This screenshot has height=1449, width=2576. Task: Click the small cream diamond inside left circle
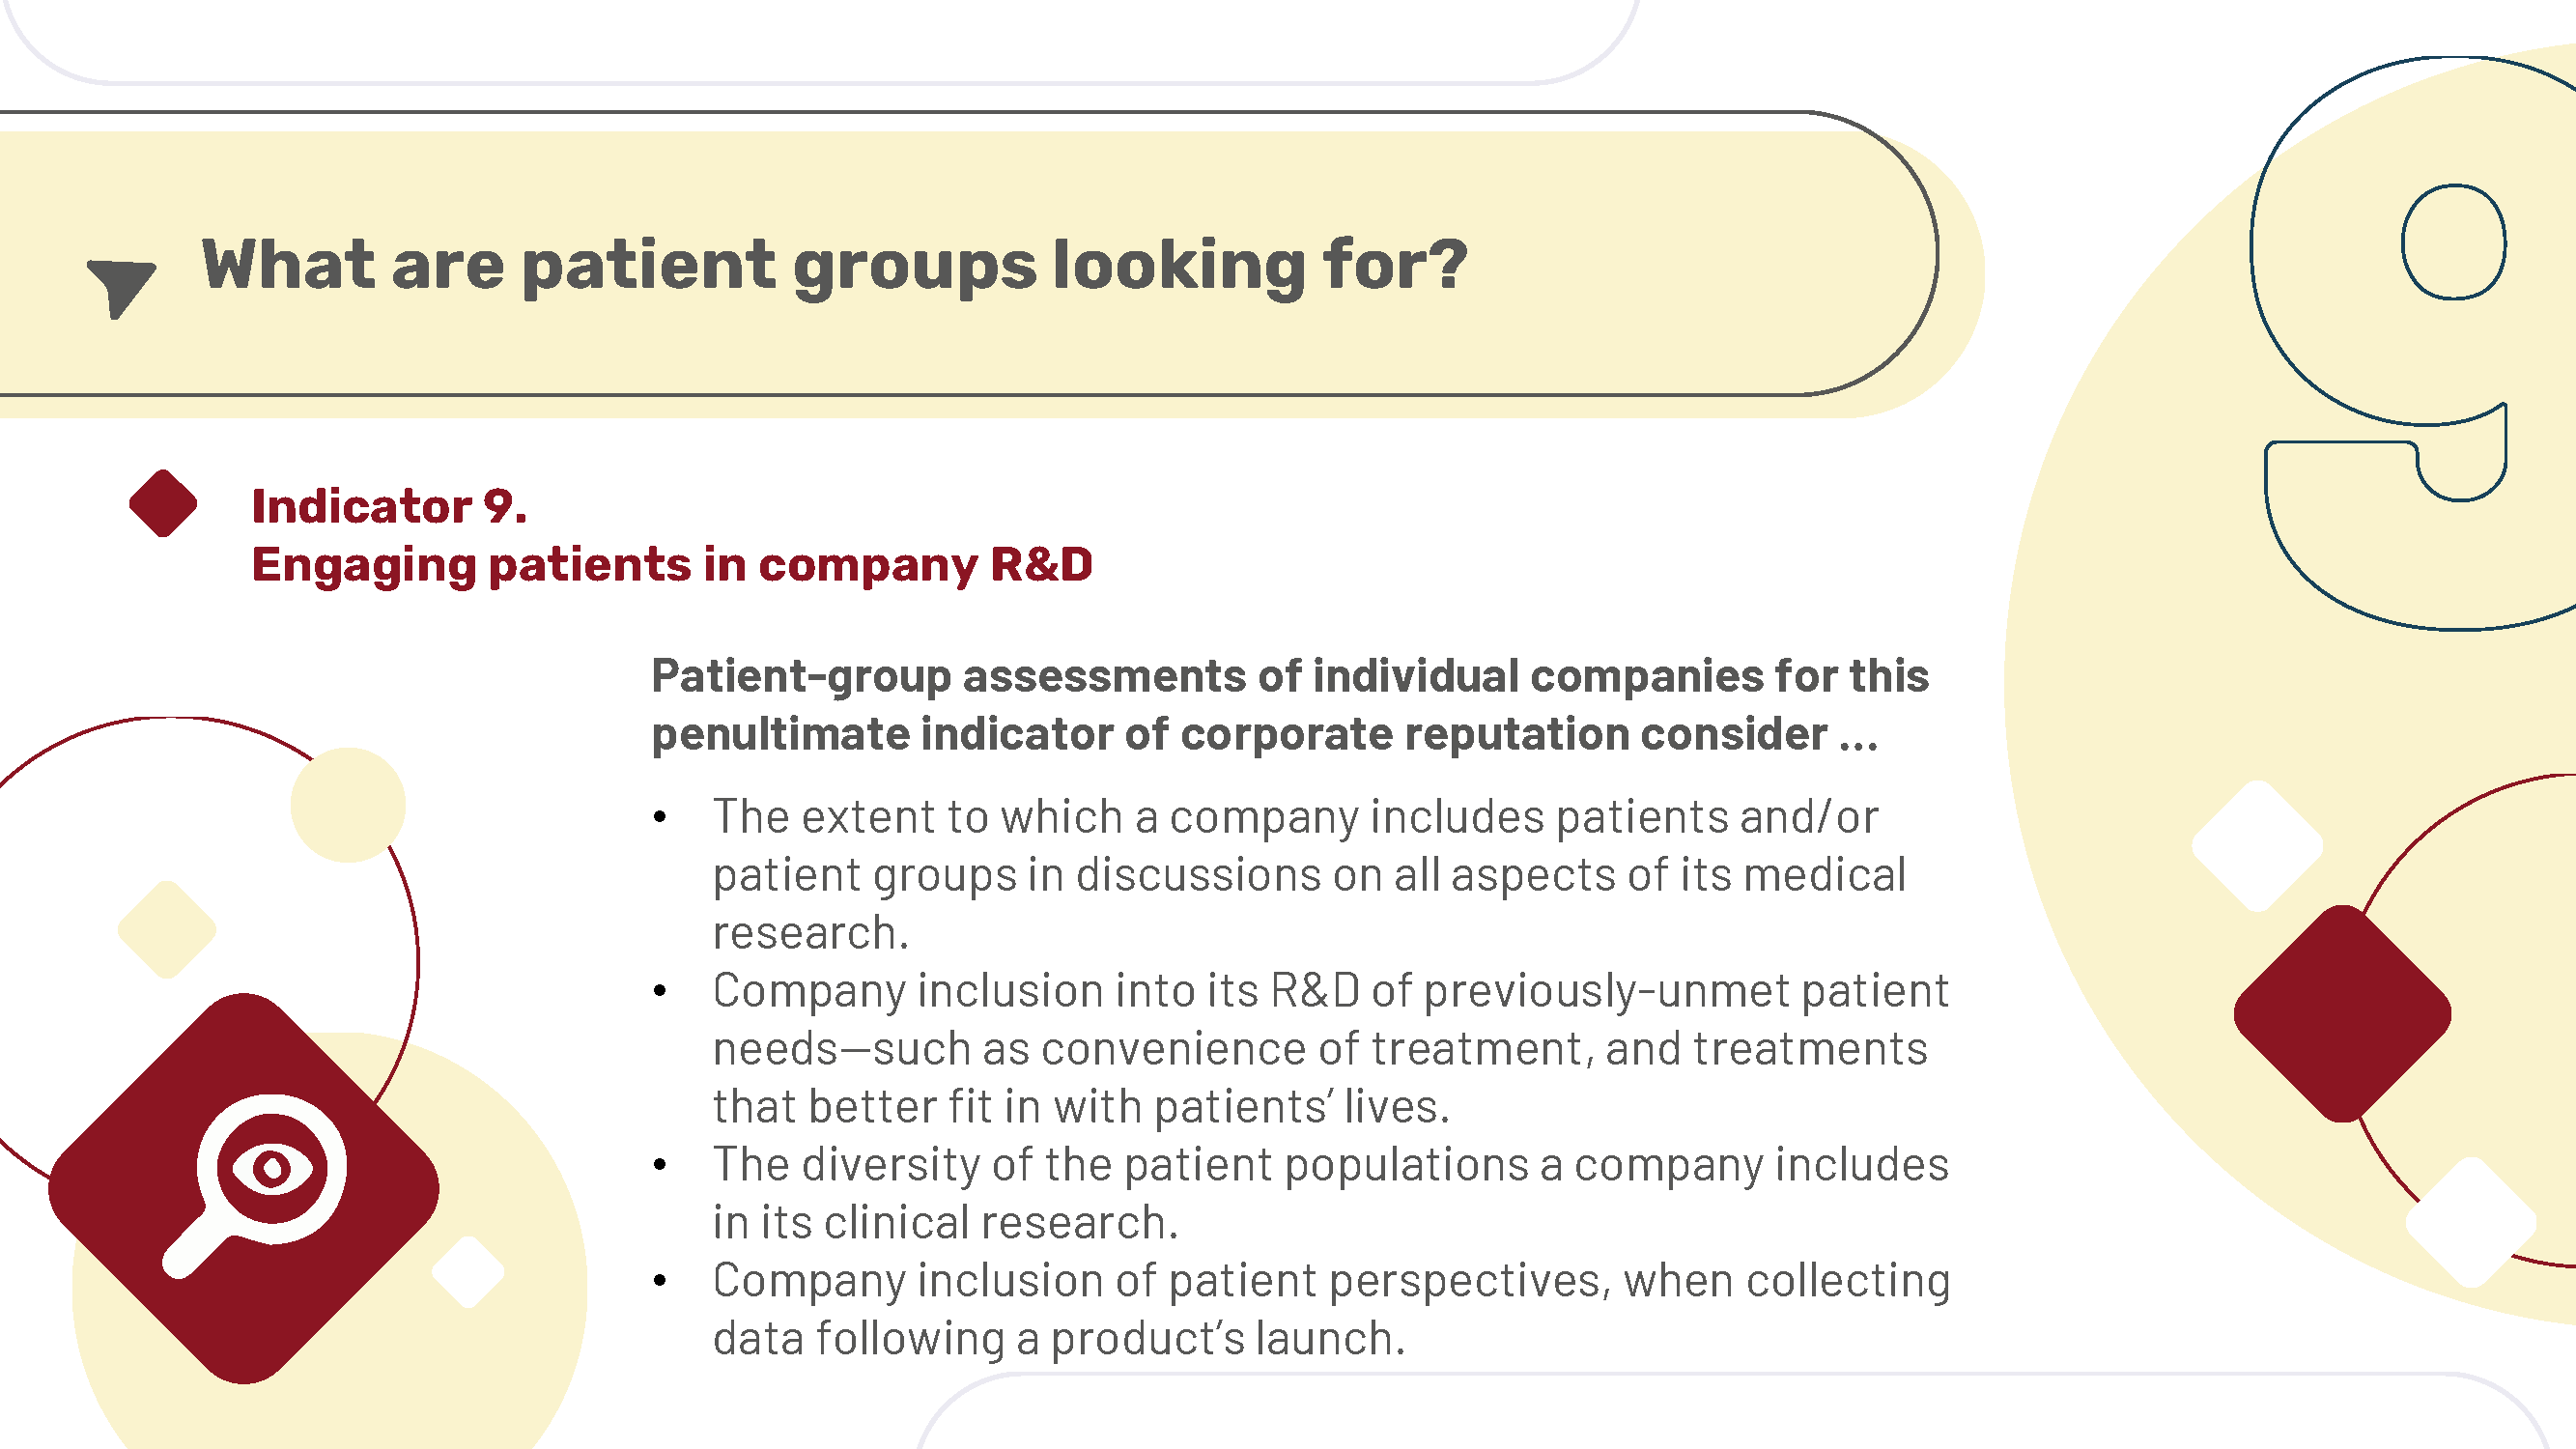(x=167, y=929)
